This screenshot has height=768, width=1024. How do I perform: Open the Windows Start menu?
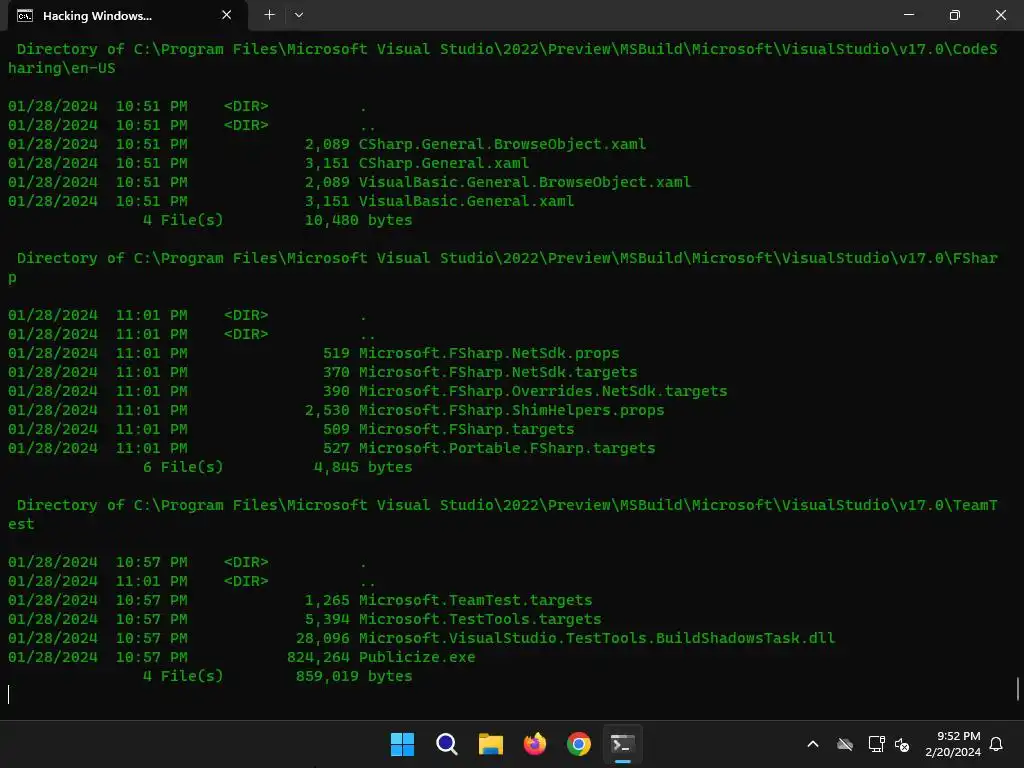pyautogui.click(x=402, y=744)
